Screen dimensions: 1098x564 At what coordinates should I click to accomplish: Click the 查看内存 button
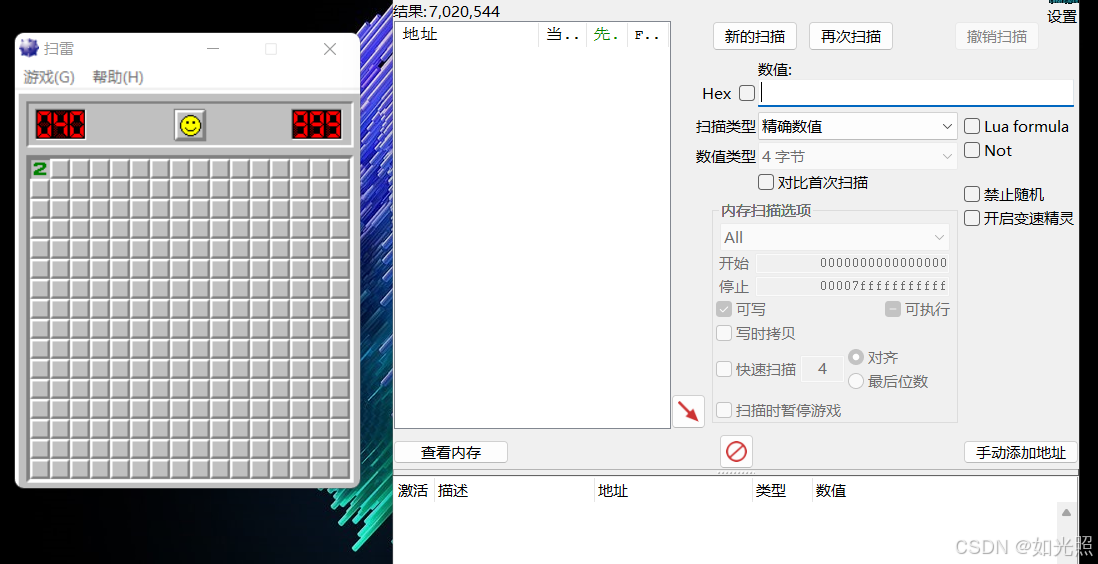pos(451,453)
